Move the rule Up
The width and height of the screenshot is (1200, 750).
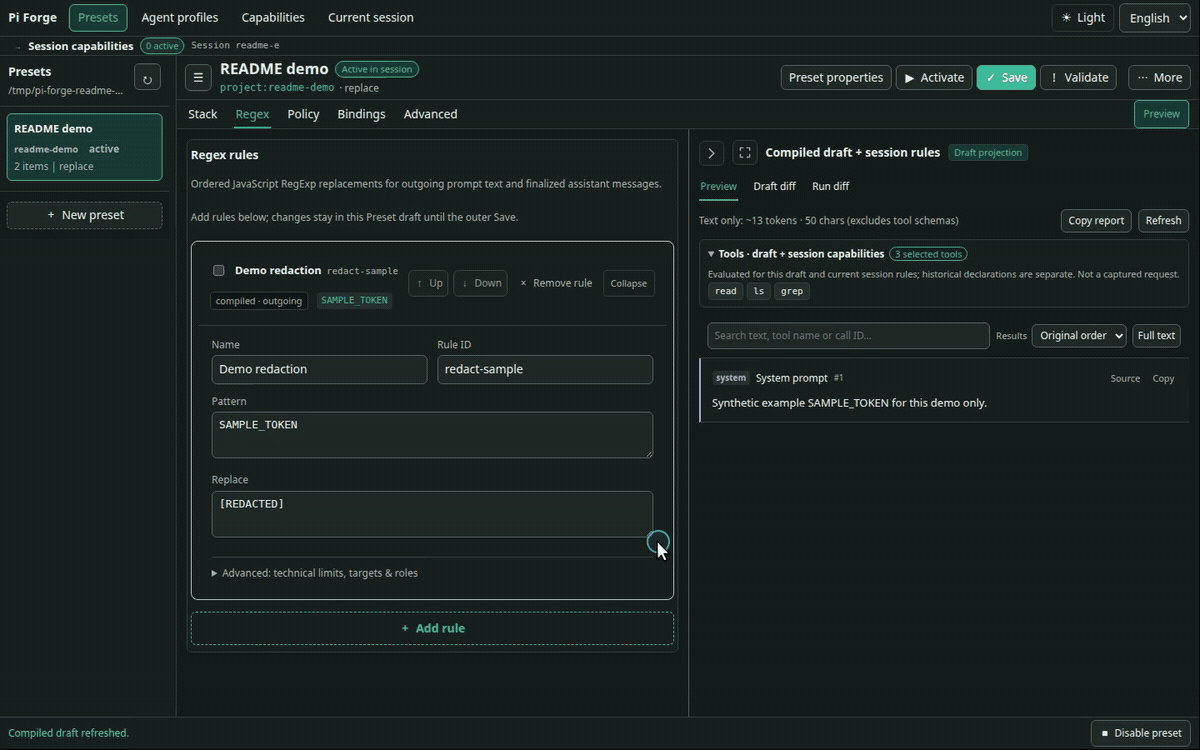(429, 283)
